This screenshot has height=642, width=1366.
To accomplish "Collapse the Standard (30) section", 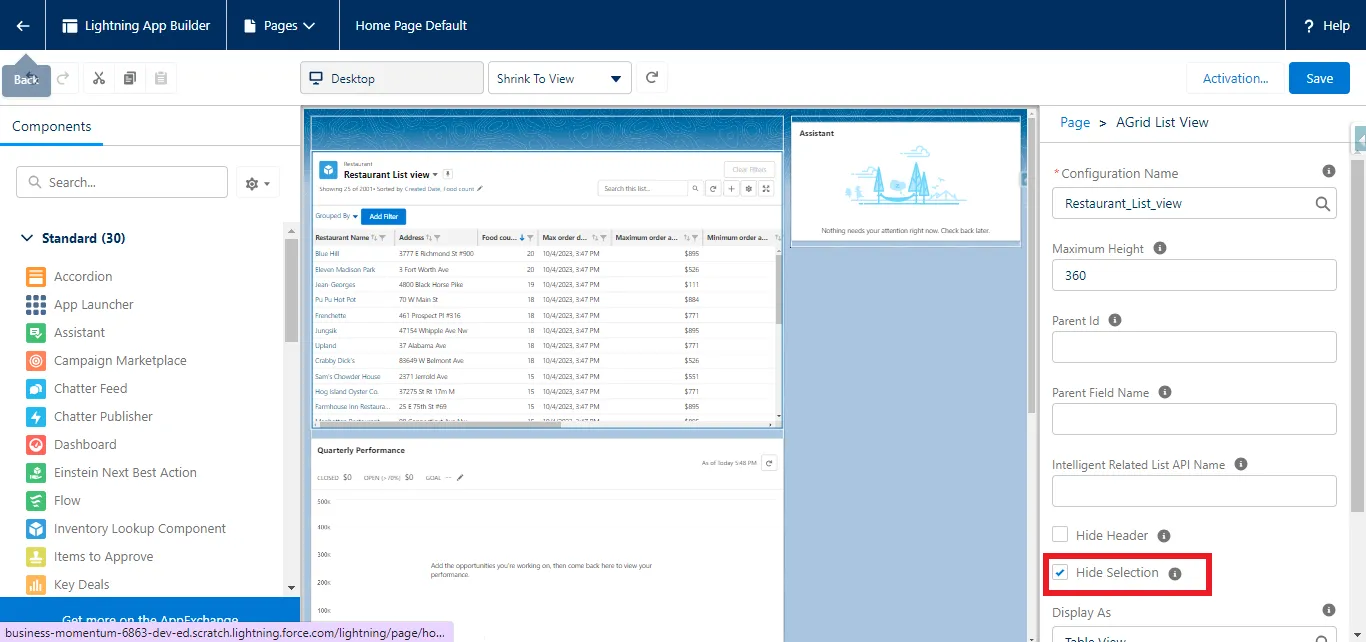I will tap(27, 238).
